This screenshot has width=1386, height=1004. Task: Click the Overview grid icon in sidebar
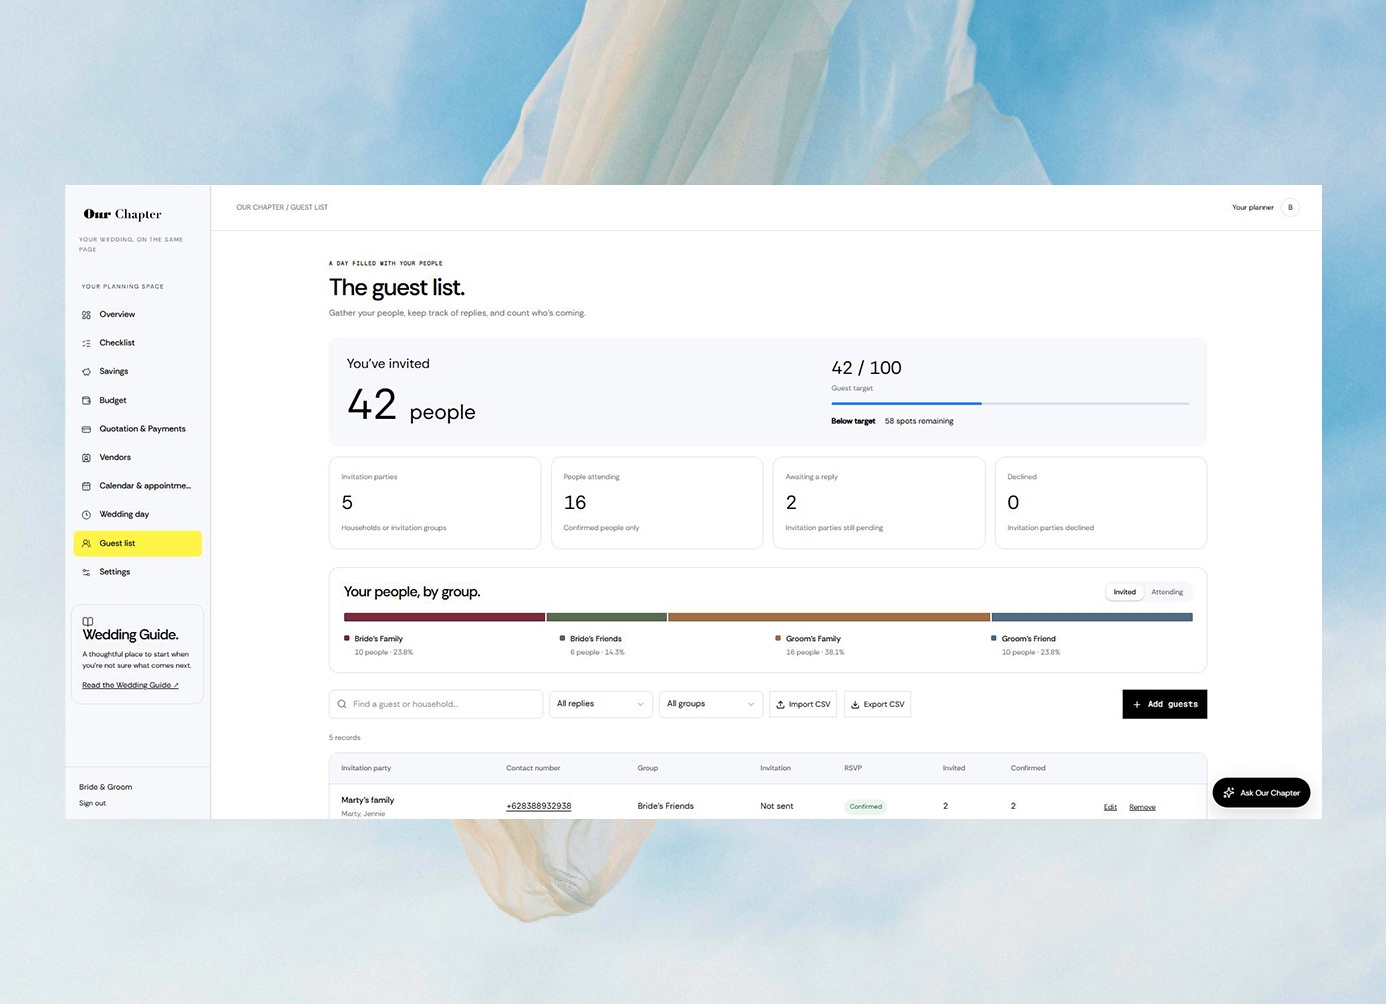click(86, 315)
